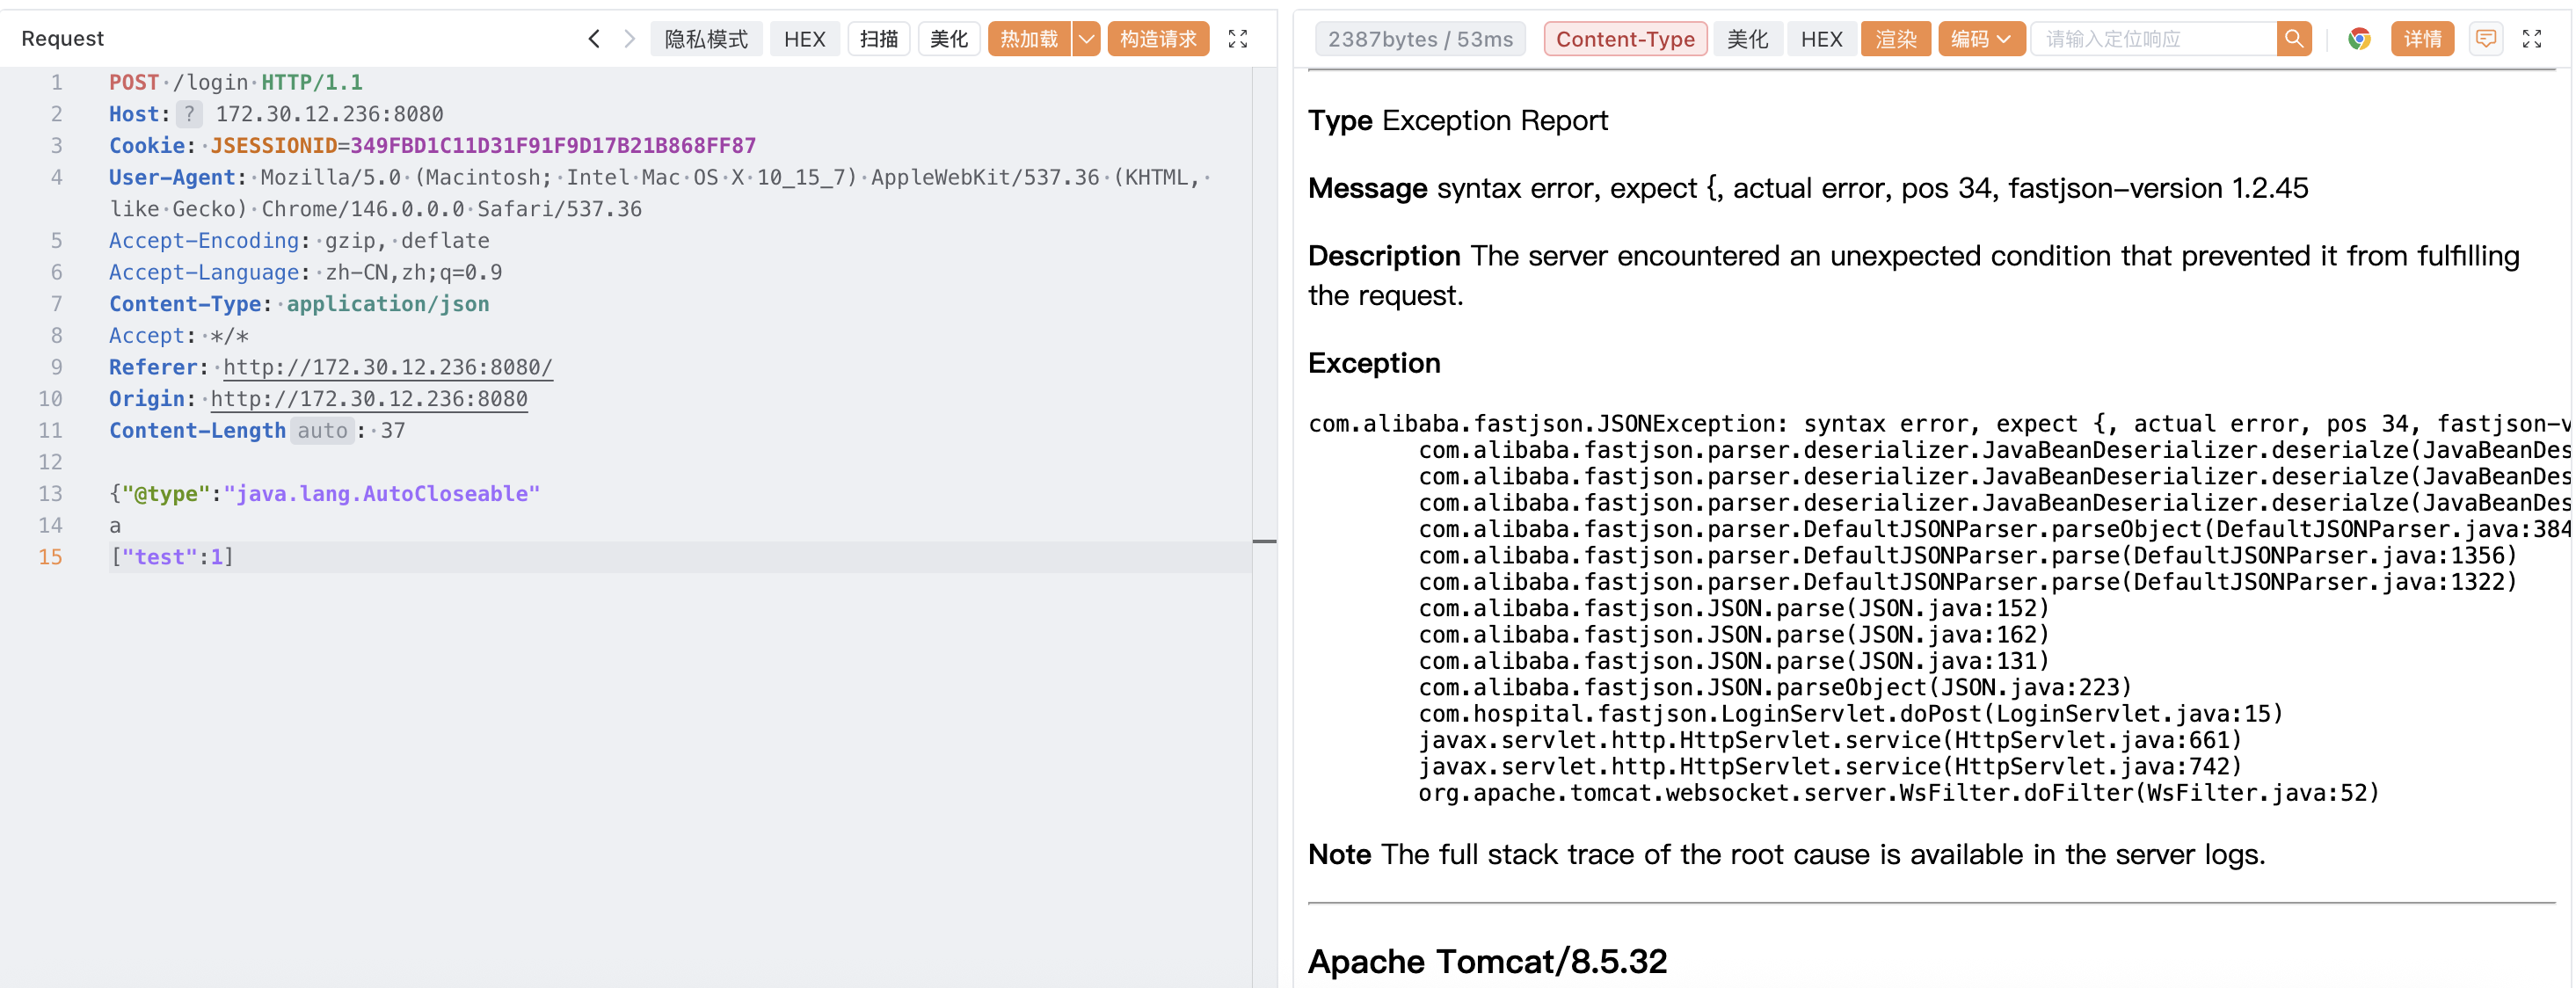Go to next request with right chevron
Viewport: 2576px width, 988px height.
(629, 39)
